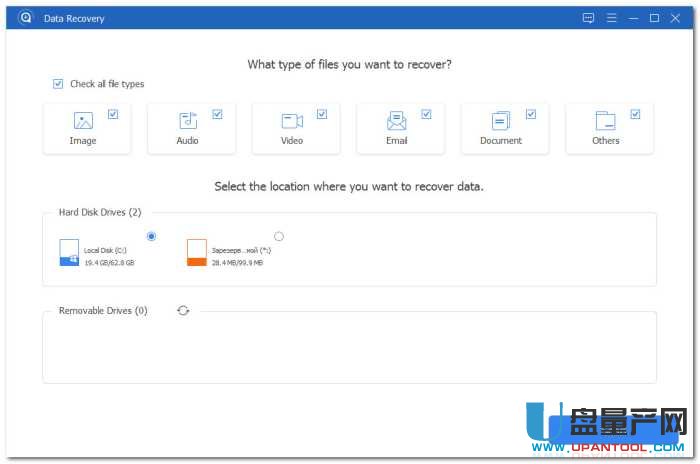Image resolution: width=700 pixels, height=464 pixels.
Task: Open the hamburger menu in title bar
Action: 611,18
